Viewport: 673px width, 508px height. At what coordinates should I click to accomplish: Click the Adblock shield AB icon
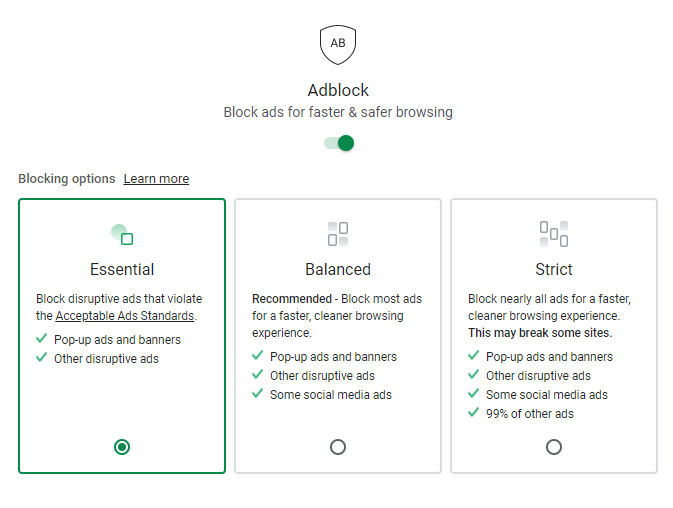(x=338, y=44)
